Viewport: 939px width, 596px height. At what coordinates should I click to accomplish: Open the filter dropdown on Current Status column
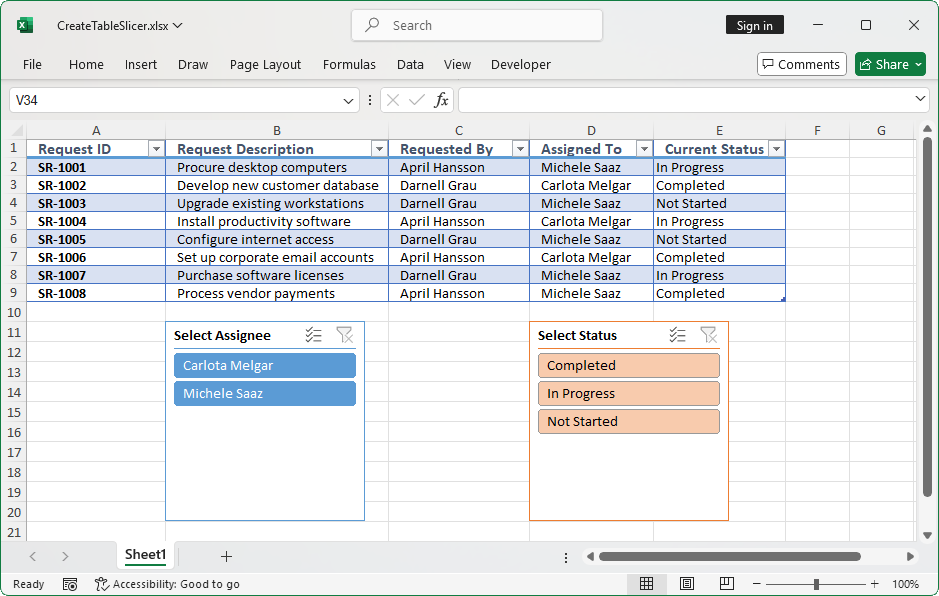pyautogui.click(x=776, y=147)
